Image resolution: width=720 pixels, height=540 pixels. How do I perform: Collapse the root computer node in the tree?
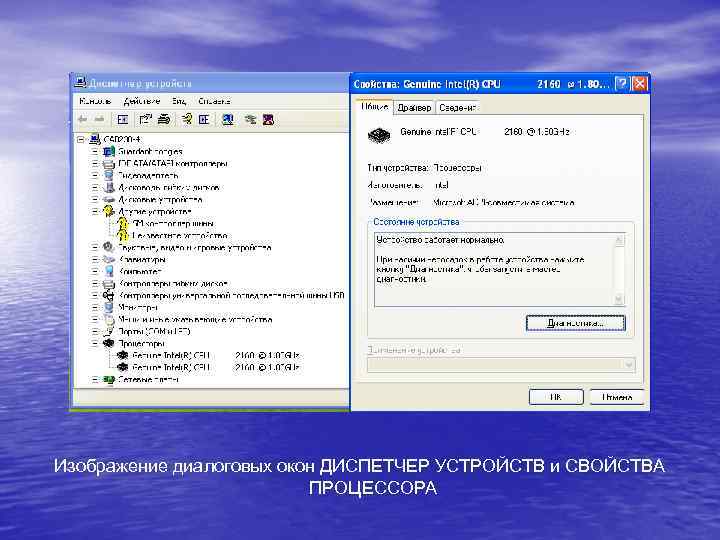[x=81, y=139]
